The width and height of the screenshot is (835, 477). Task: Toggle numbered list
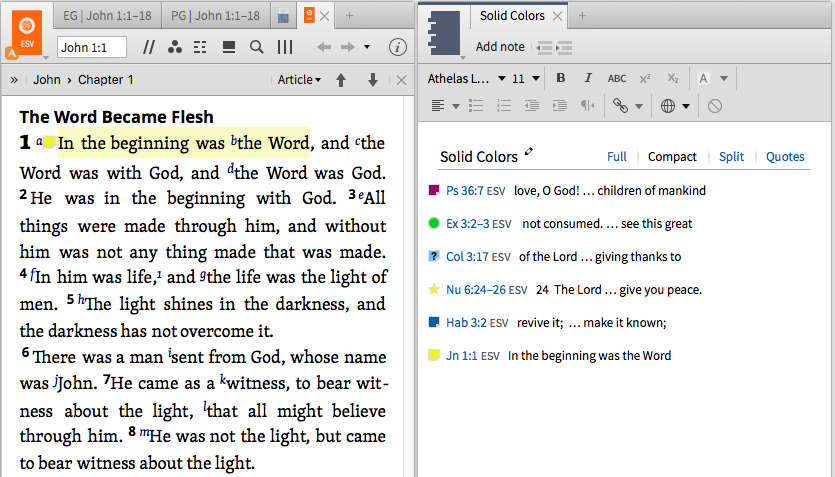point(503,106)
